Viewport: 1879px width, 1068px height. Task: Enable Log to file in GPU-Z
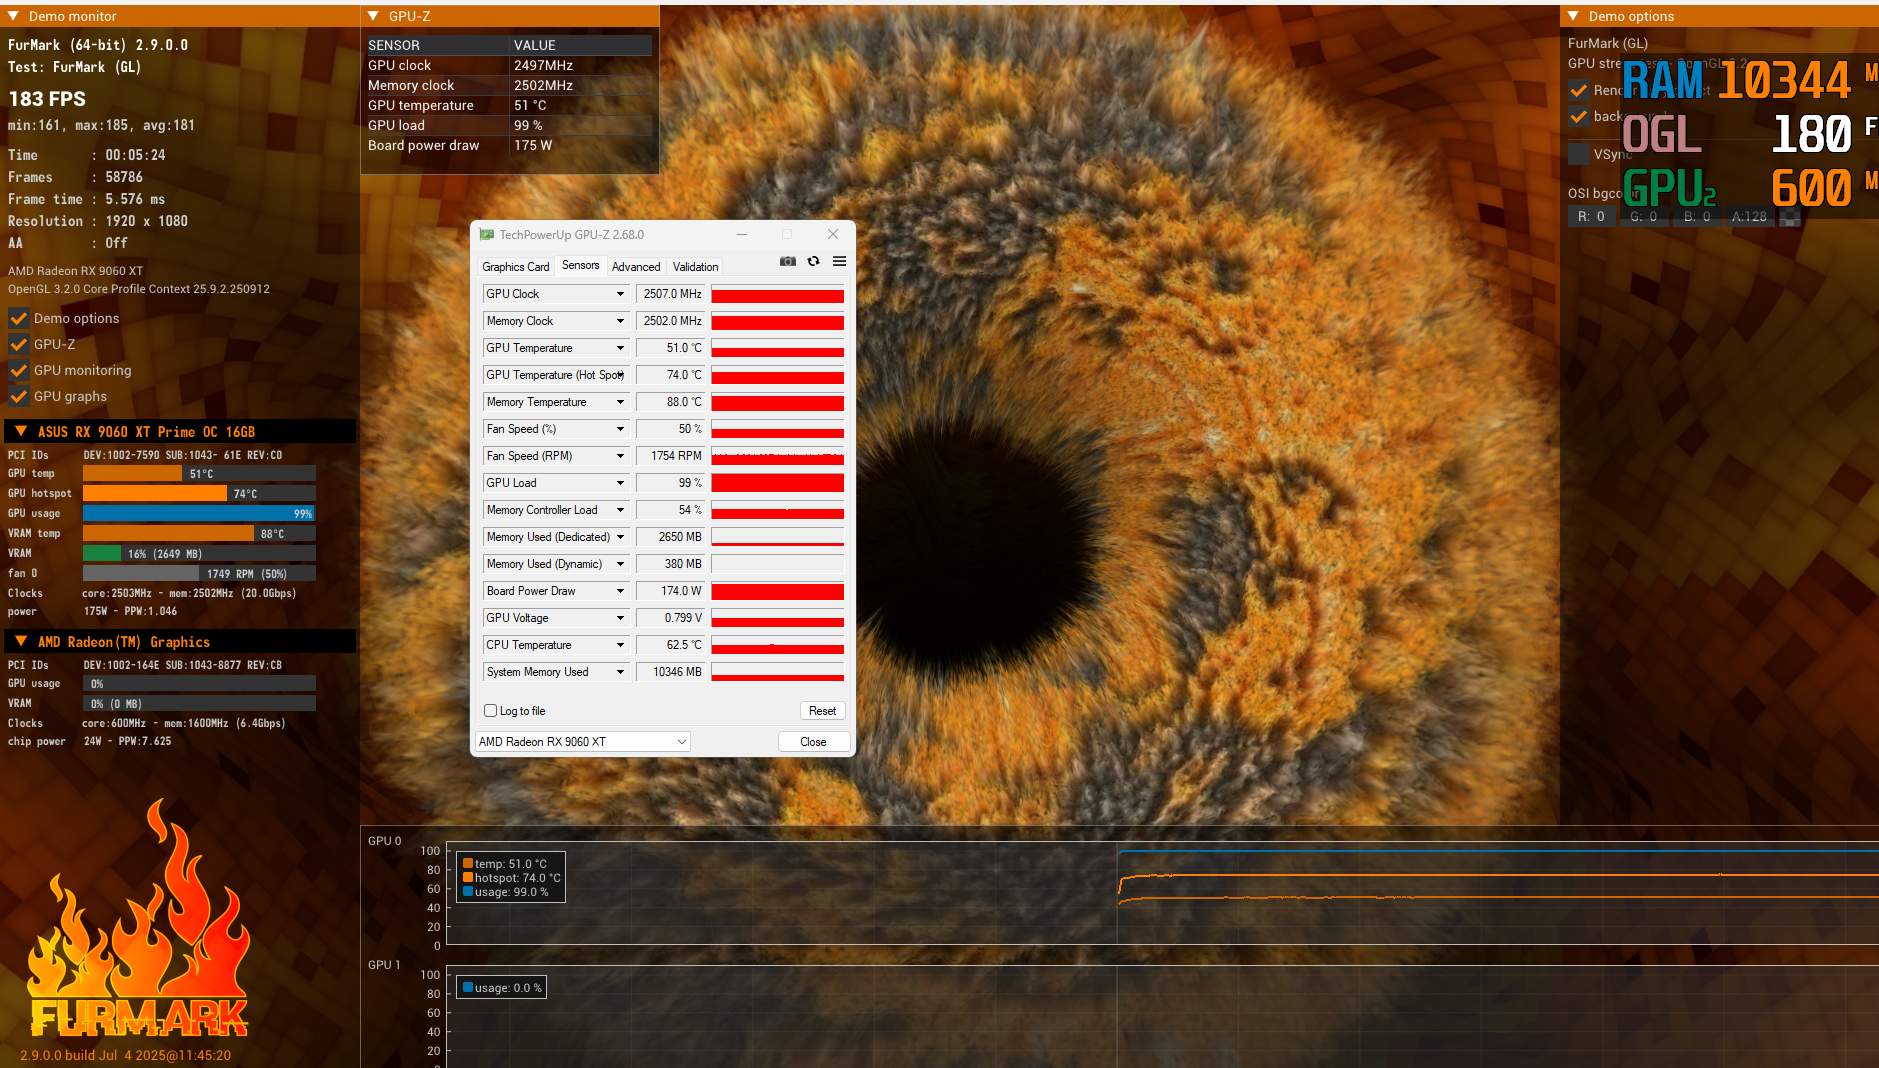pos(491,711)
